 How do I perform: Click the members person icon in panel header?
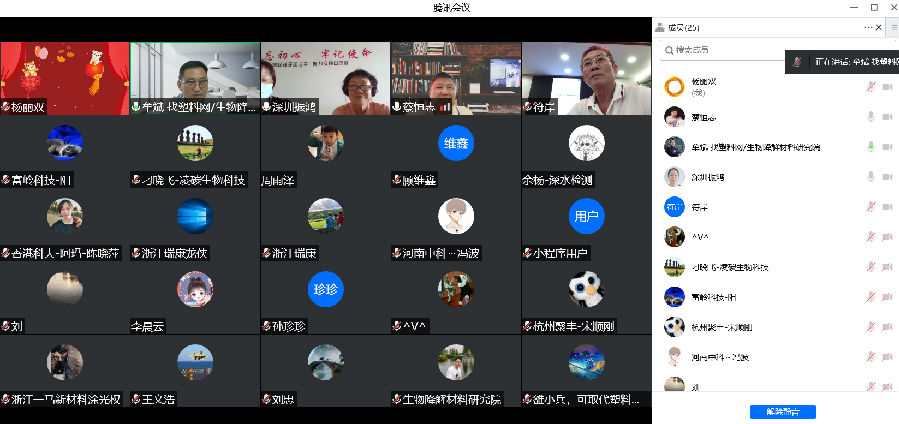click(x=660, y=27)
